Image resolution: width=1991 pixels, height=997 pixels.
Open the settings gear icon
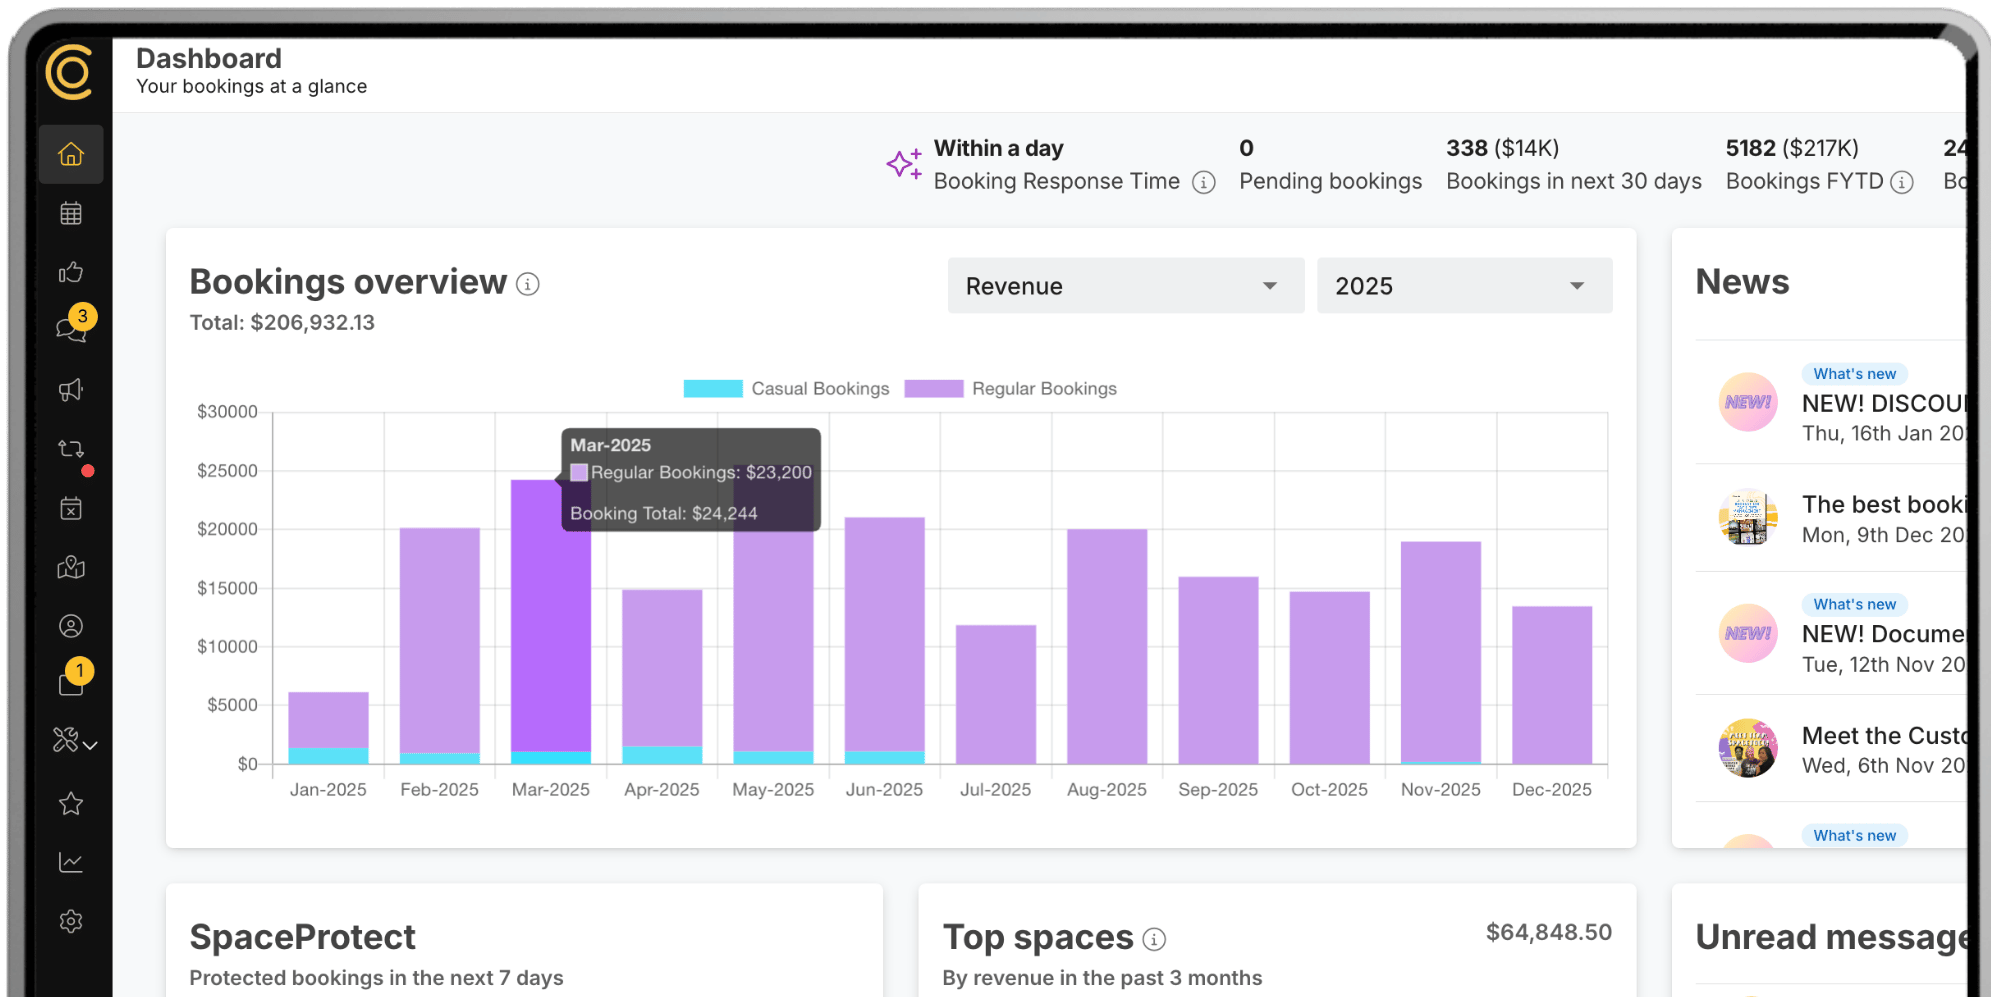point(70,920)
